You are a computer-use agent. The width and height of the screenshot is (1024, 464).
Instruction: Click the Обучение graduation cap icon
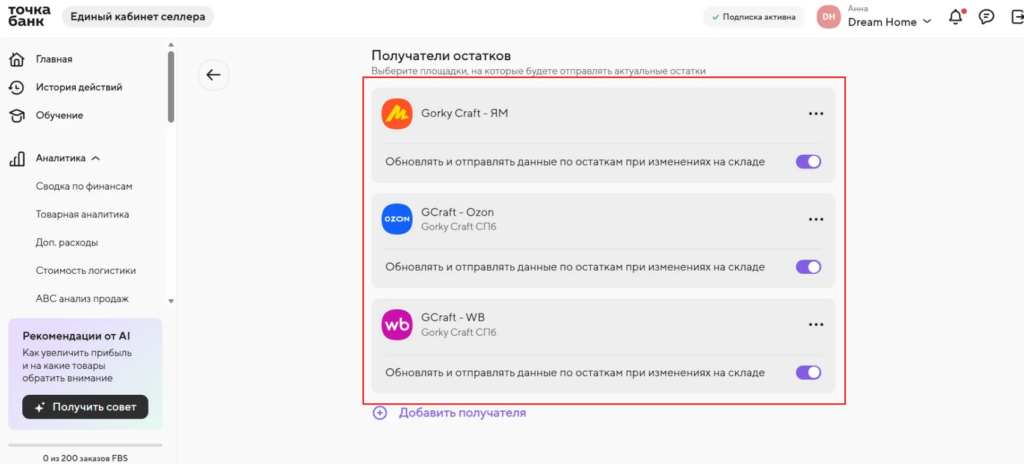point(17,116)
